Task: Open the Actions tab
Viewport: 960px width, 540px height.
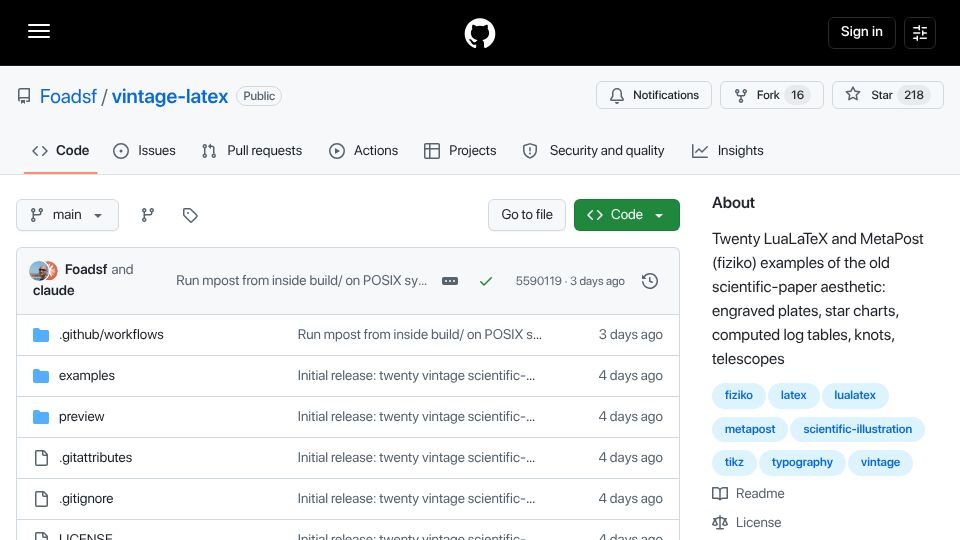Action: point(364,151)
